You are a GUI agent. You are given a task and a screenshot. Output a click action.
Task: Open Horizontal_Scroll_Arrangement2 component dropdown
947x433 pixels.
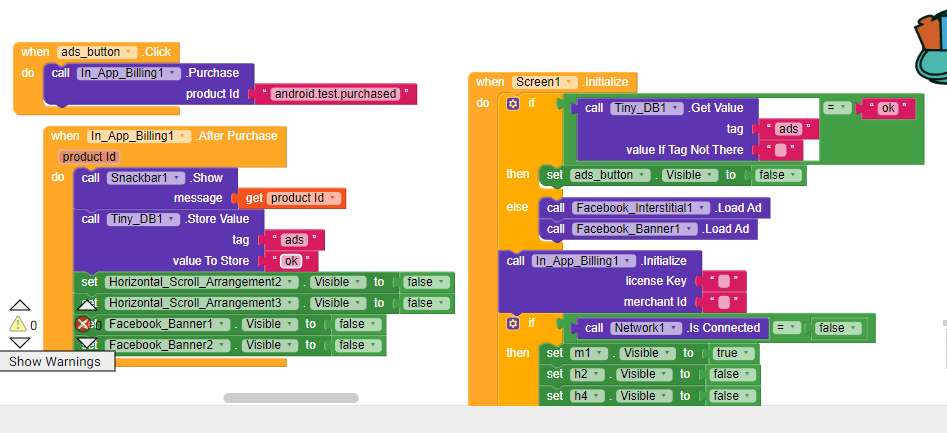(x=202, y=282)
